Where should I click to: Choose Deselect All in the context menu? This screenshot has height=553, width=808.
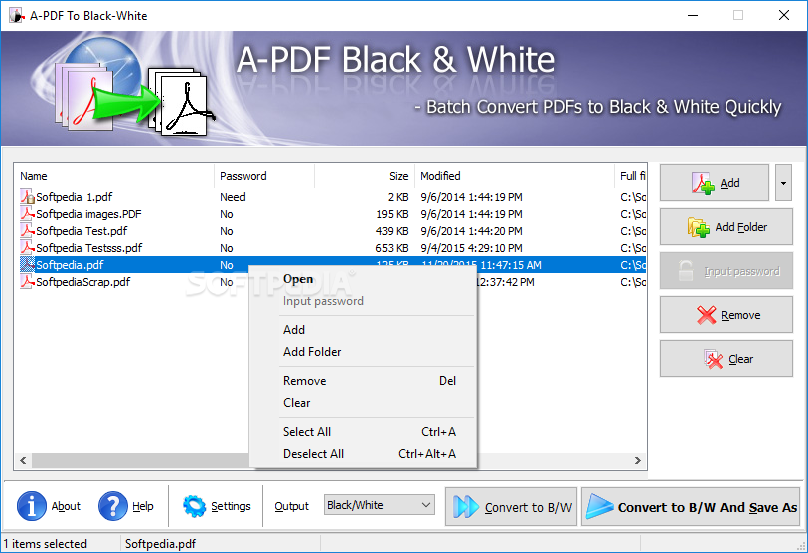tap(362, 454)
